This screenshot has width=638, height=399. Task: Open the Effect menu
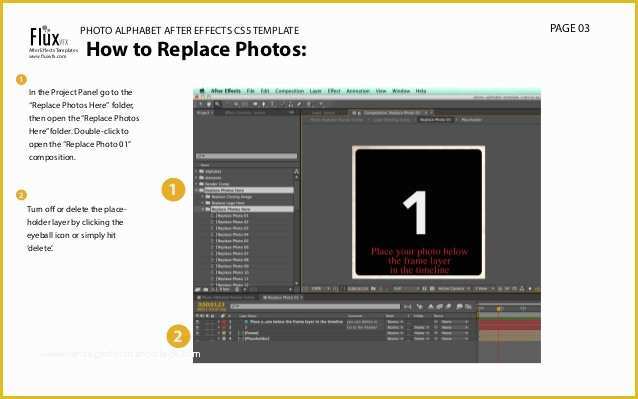(x=334, y=91)
